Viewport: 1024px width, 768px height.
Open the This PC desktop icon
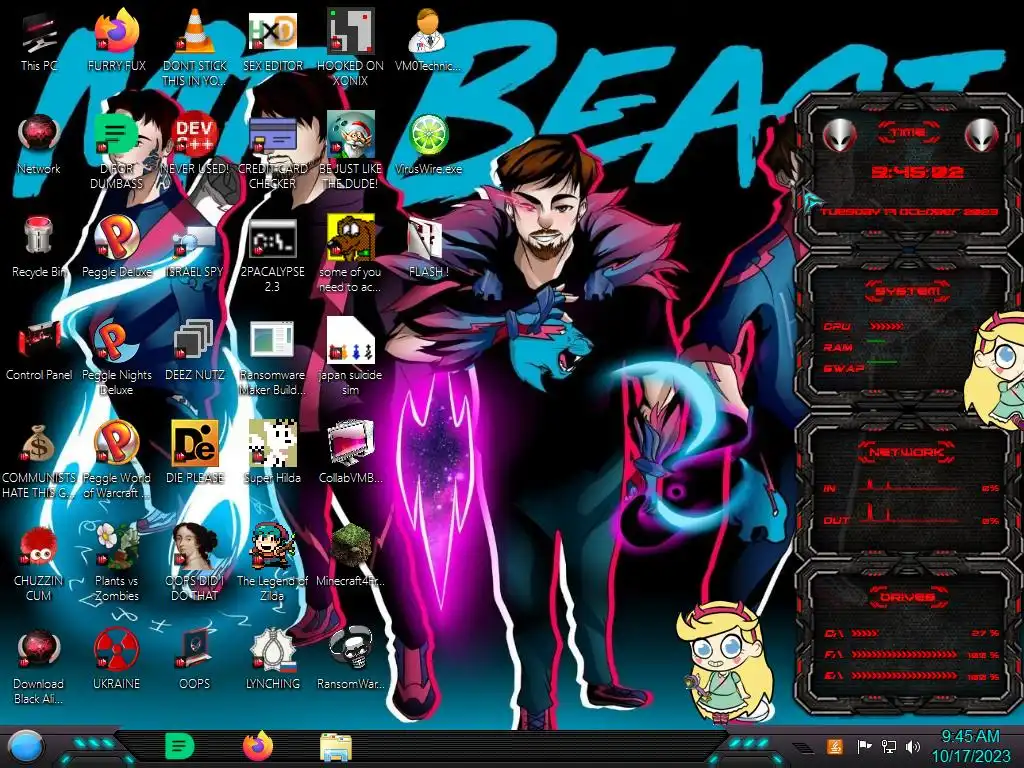click(x=39, y=34)
